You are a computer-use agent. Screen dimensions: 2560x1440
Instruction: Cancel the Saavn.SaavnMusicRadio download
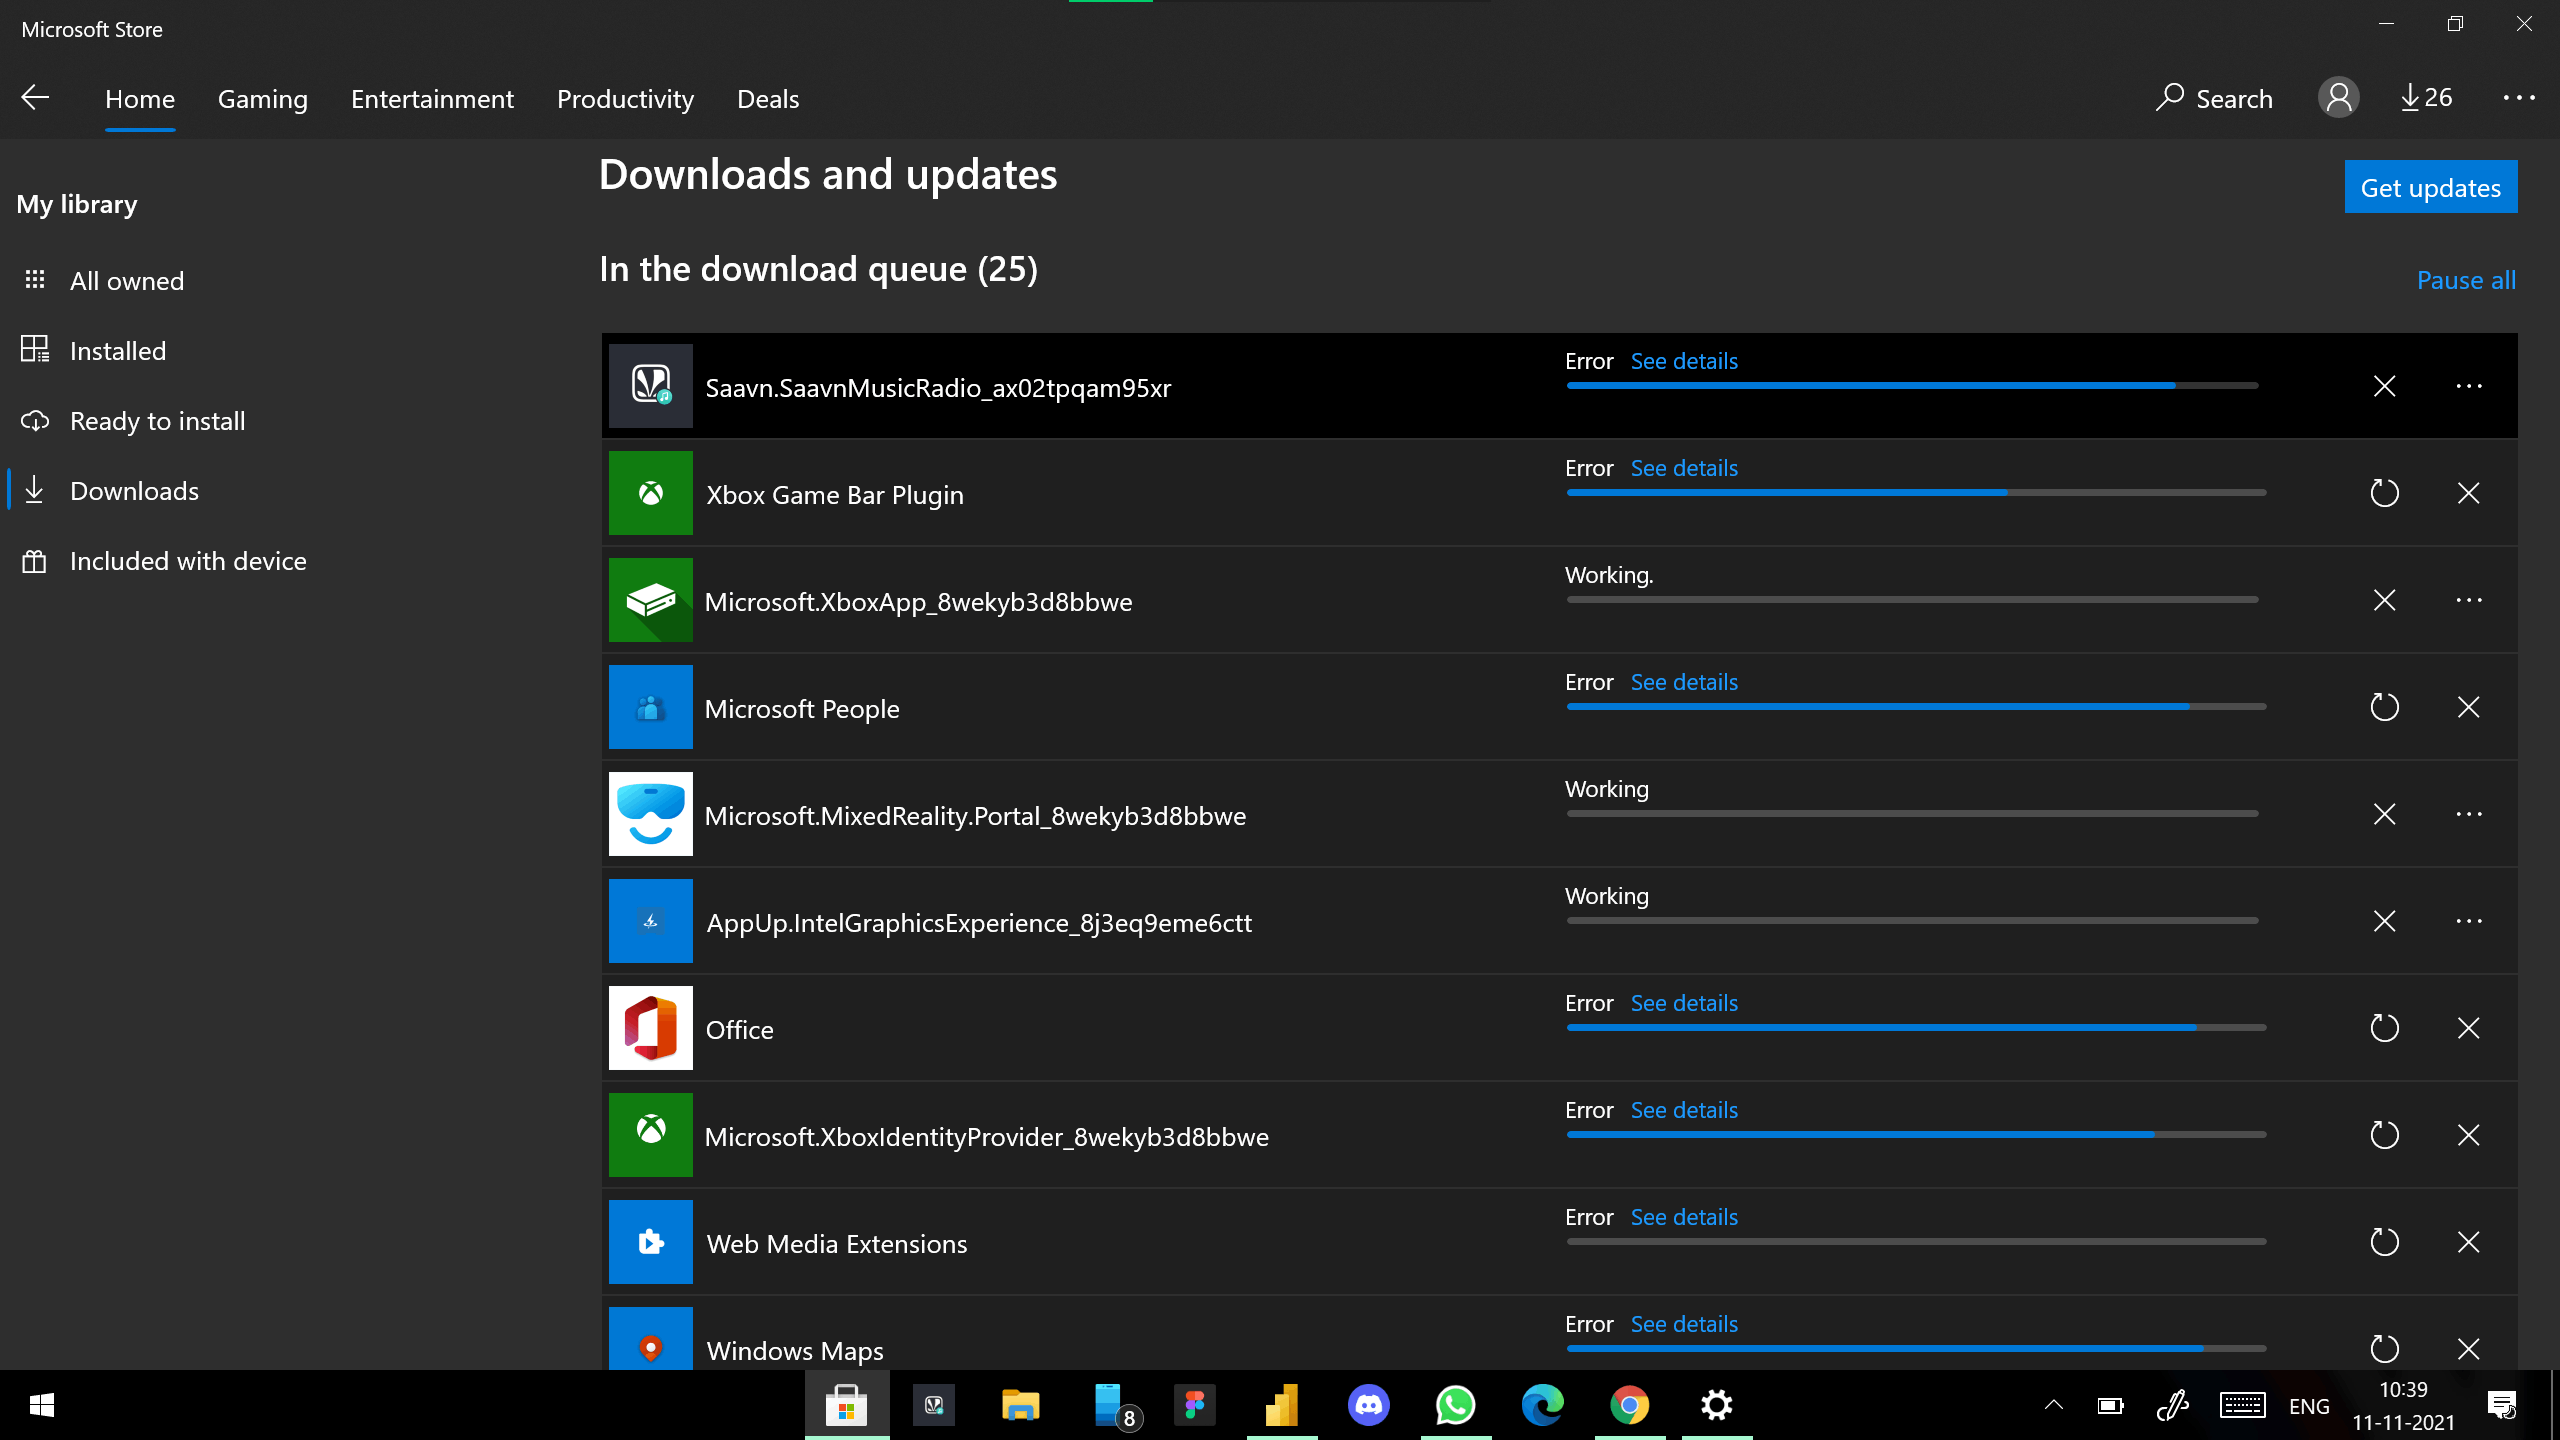point(2384,386)
